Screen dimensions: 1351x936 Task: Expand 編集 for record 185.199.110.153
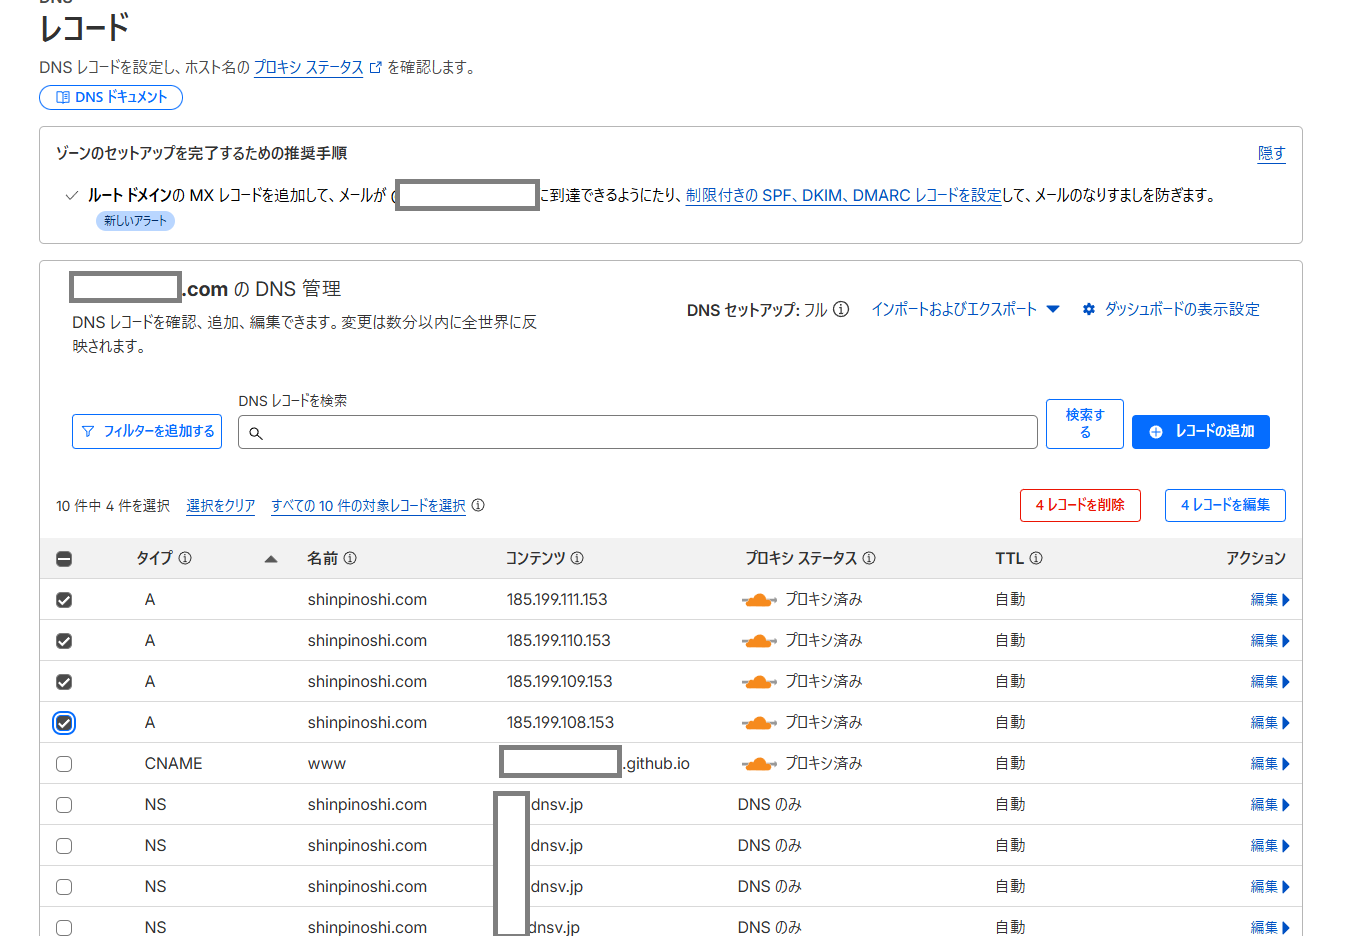coord(1270,641)
